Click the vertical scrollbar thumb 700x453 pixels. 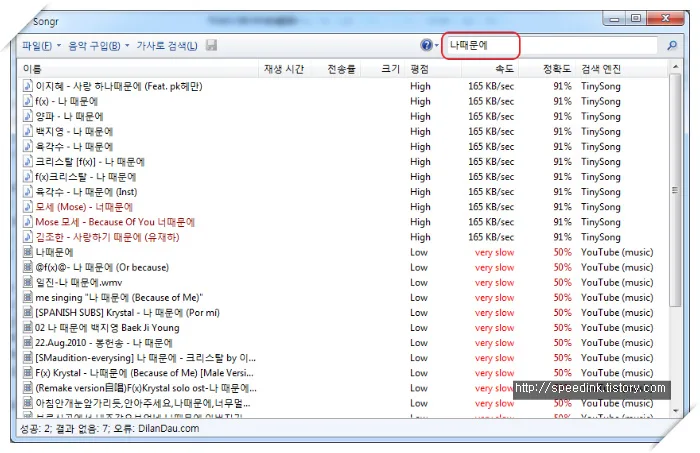[x=675, y=191]
